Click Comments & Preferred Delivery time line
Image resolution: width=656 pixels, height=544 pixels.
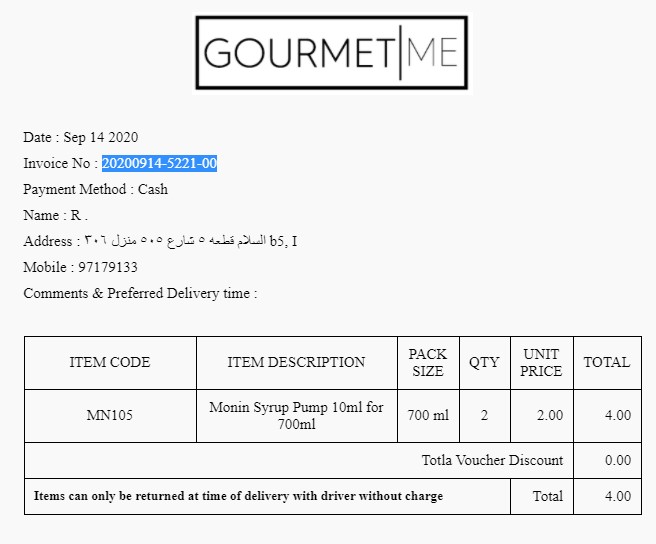click(140, 293)
